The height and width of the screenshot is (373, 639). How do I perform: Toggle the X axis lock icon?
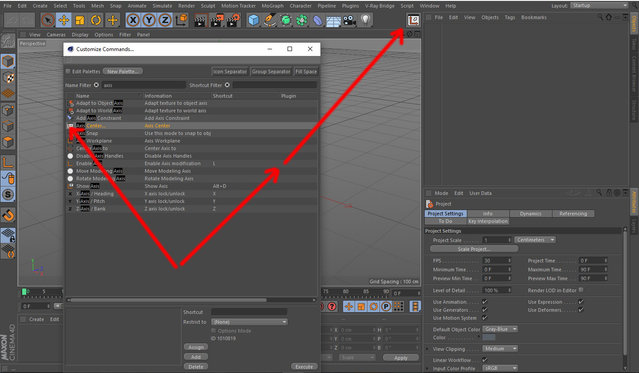click(133, 20)
